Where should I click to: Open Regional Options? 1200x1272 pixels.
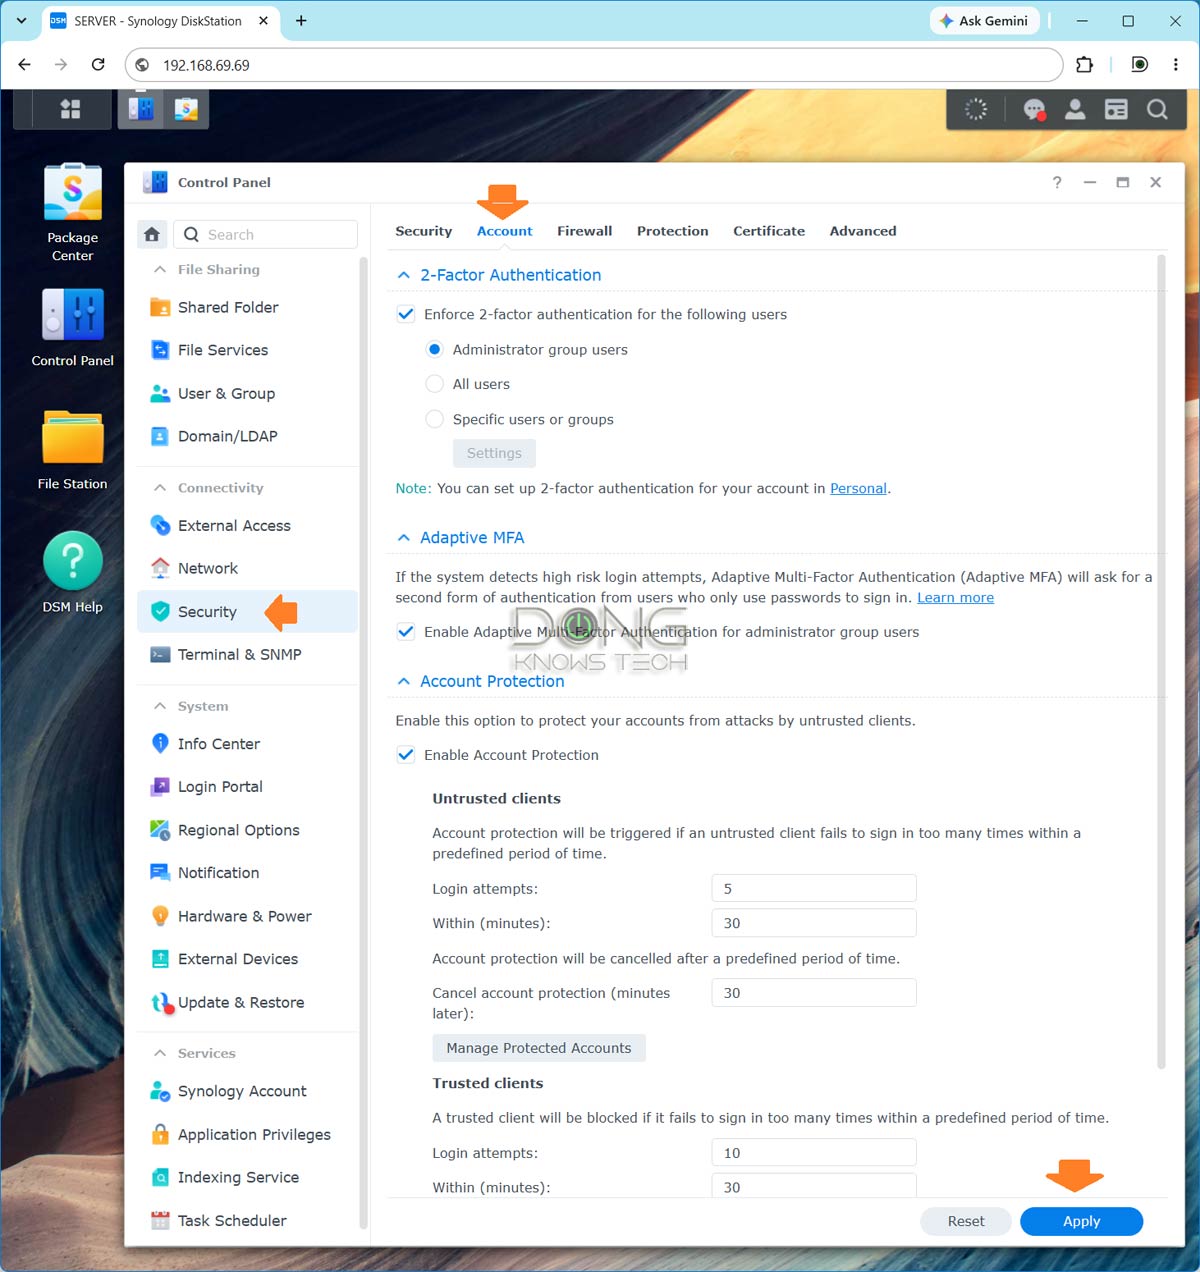point(247,830)
